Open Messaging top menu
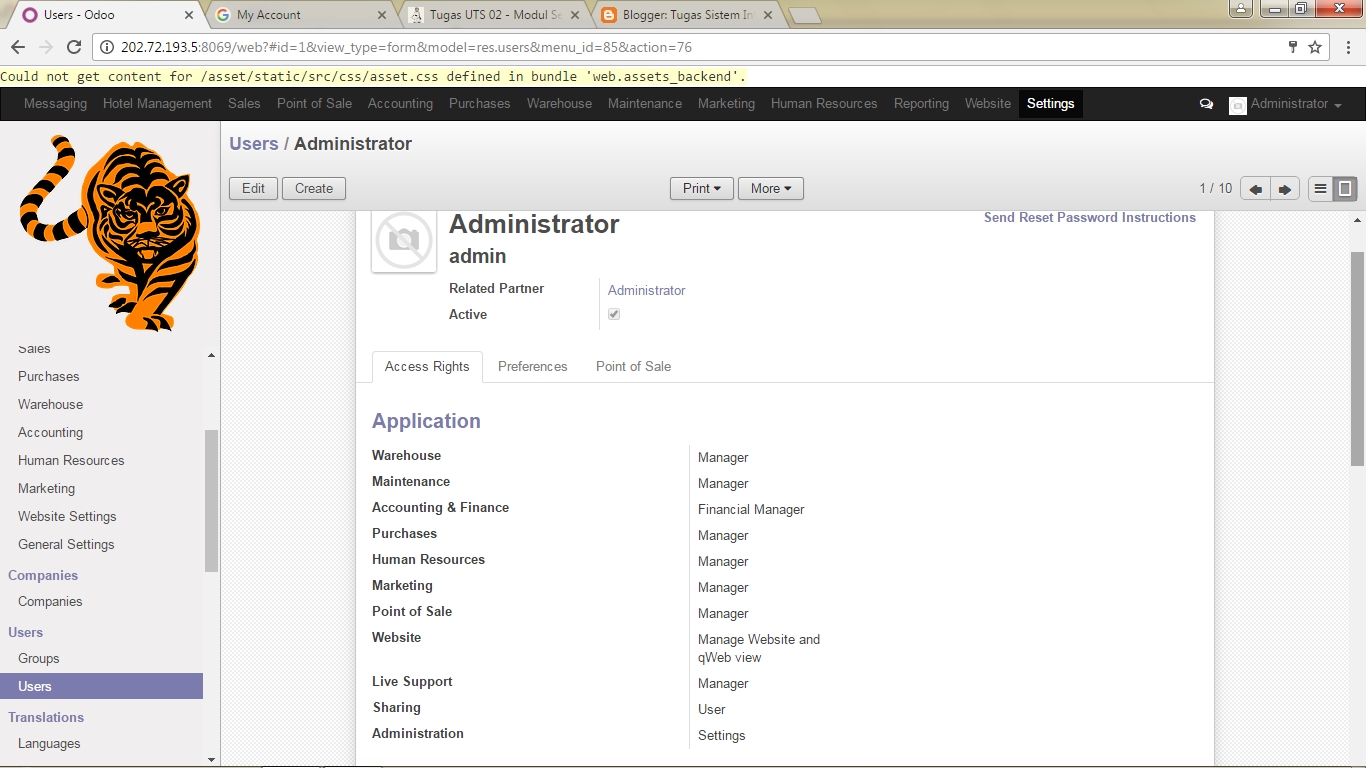 point(55,104)
